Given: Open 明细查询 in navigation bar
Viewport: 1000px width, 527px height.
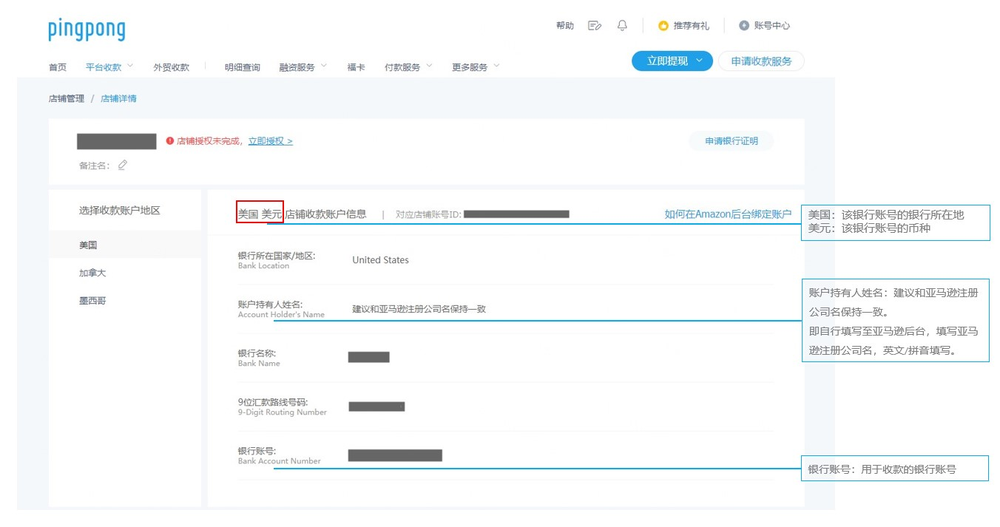Looking at the screenshot, I should pyautogui.click(x=242, y=67).
